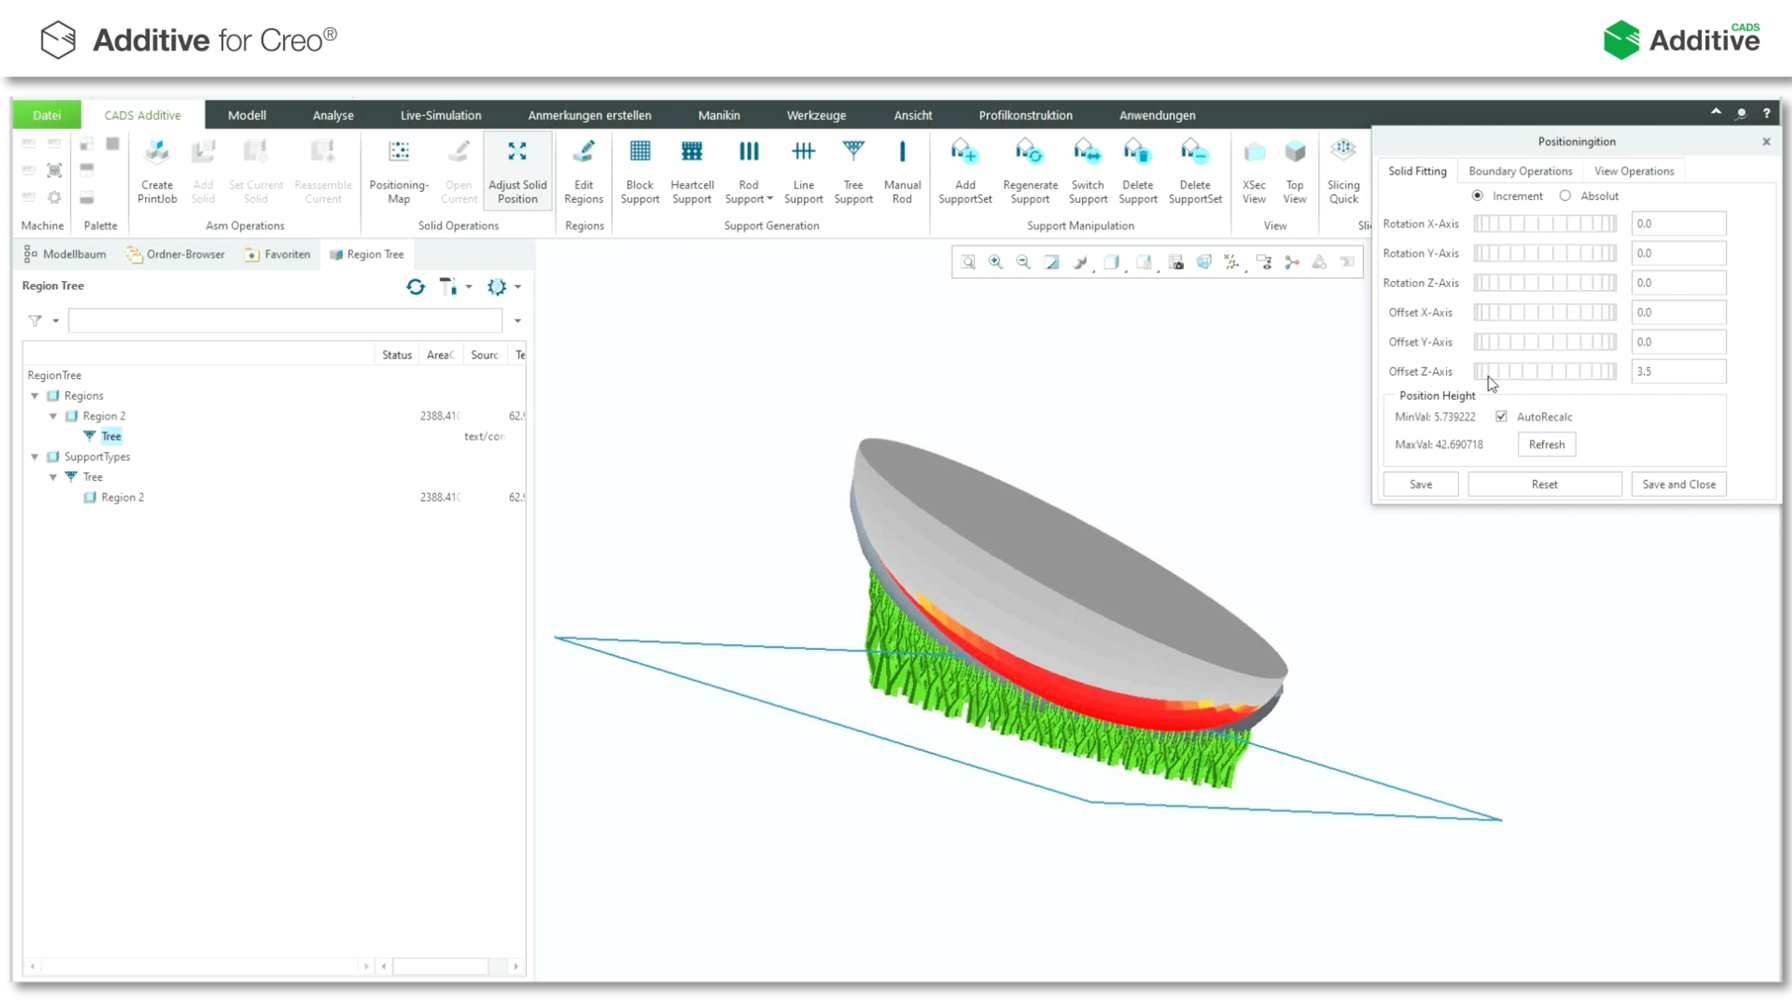Click the zoom-in magnifier in view toolbar

click(x=996, y=262)
